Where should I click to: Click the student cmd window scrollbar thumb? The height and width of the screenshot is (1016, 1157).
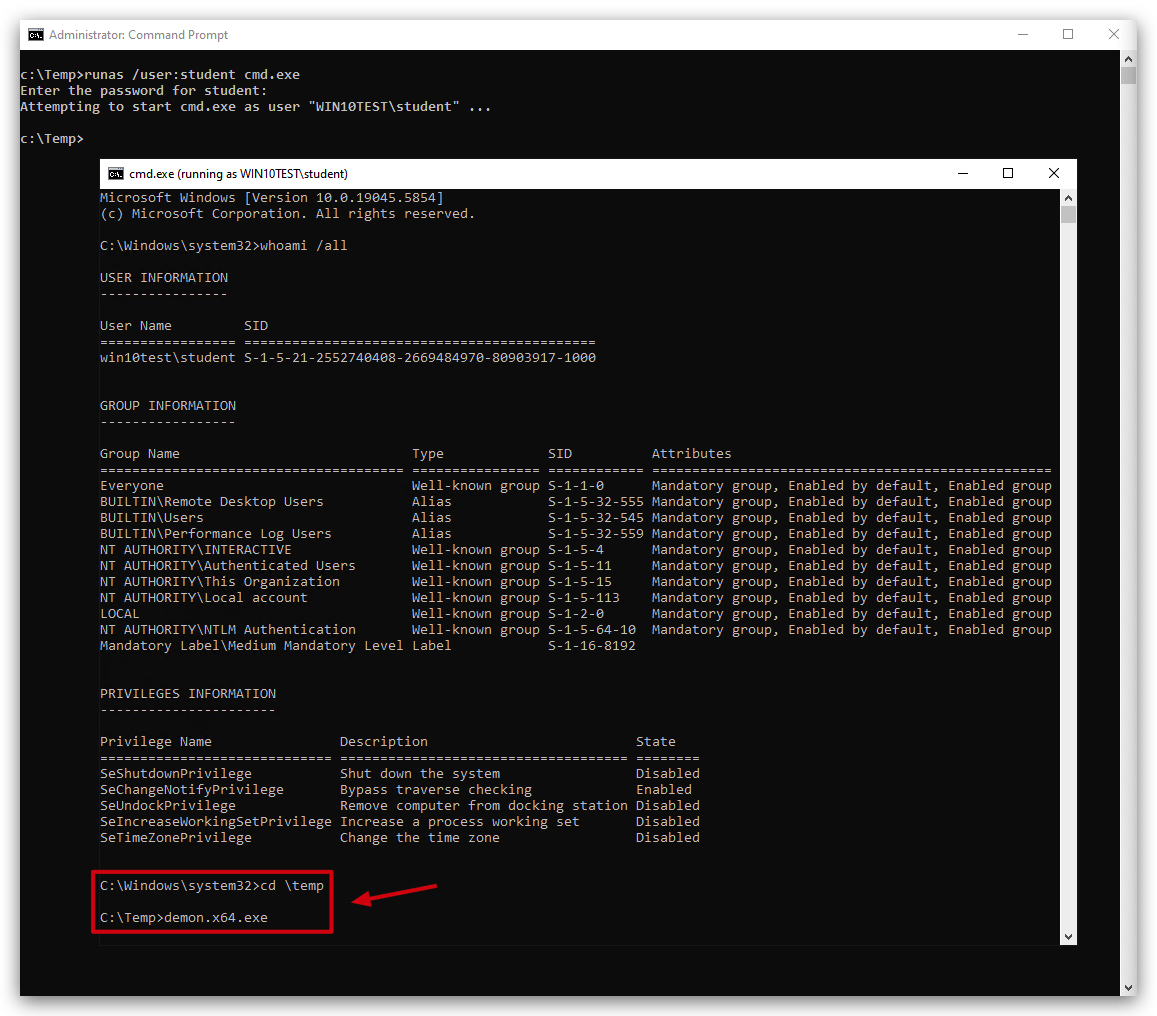(x=1068, y=215)
